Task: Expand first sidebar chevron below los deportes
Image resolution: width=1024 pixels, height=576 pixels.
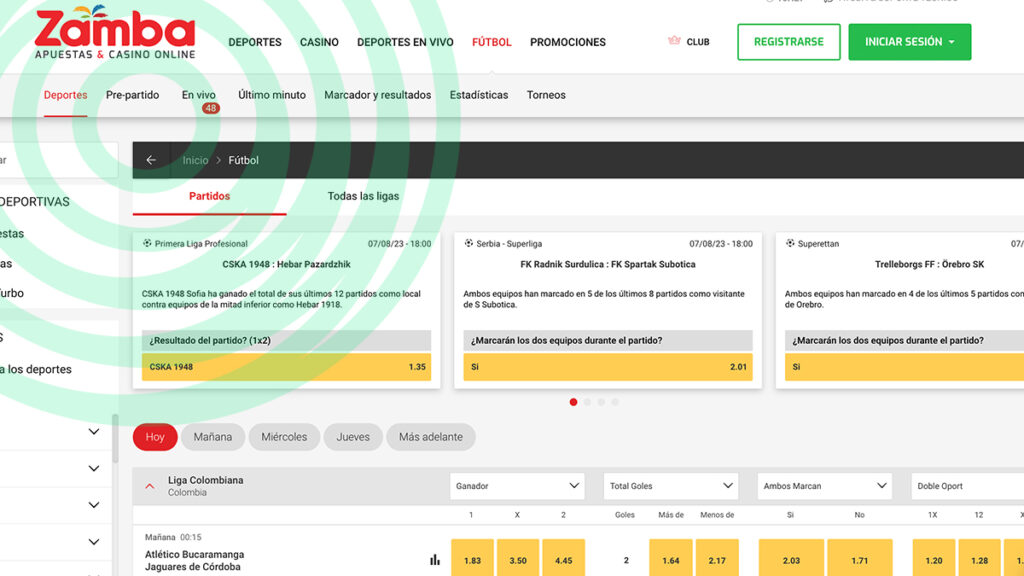Action: [94, 432]
